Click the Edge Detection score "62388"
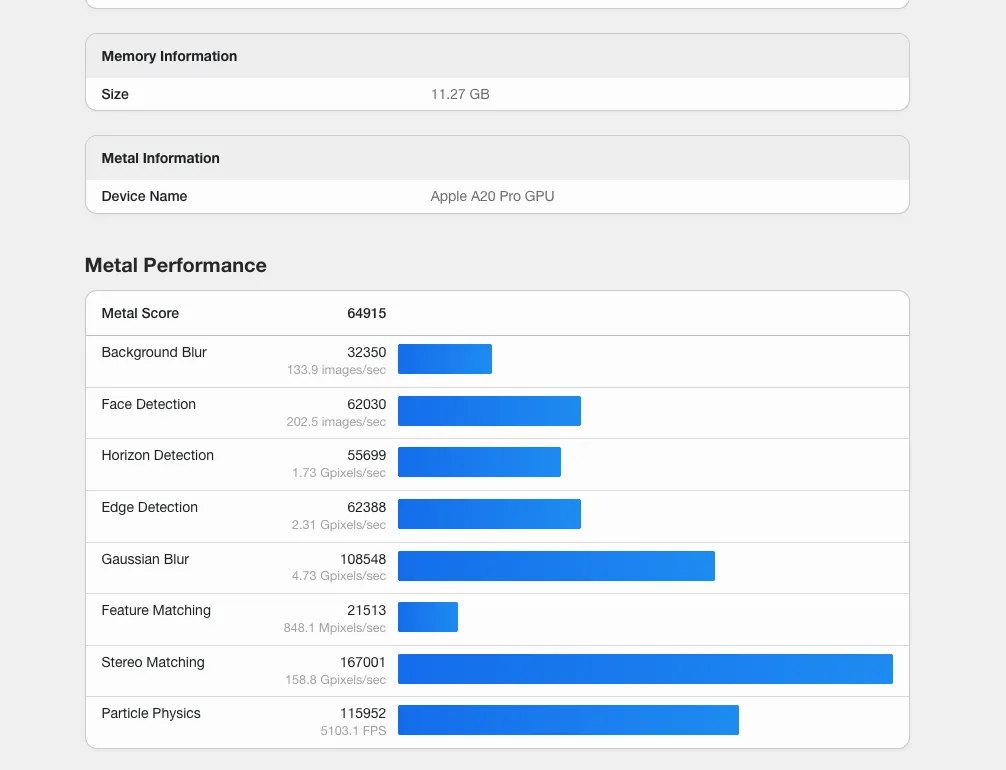Screen dimensions: 1006x770 (x=366, y=508)
